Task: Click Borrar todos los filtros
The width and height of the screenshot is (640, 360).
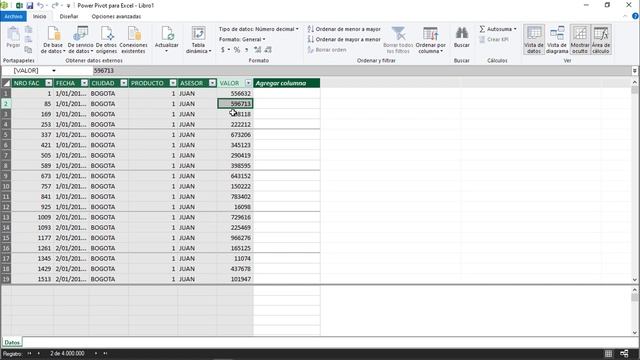Action: (x=398, y=40)
